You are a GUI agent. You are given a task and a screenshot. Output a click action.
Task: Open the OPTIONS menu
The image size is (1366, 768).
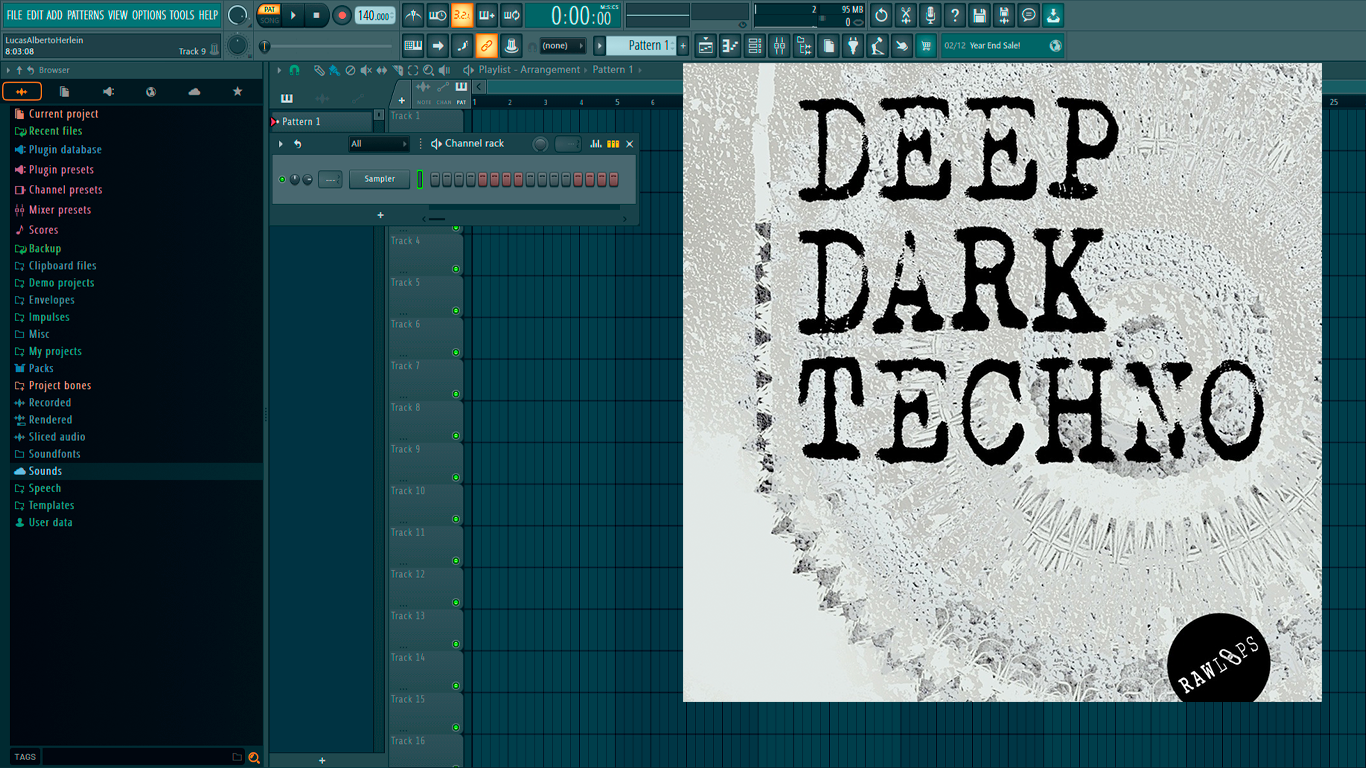click(x=149, y=15)
